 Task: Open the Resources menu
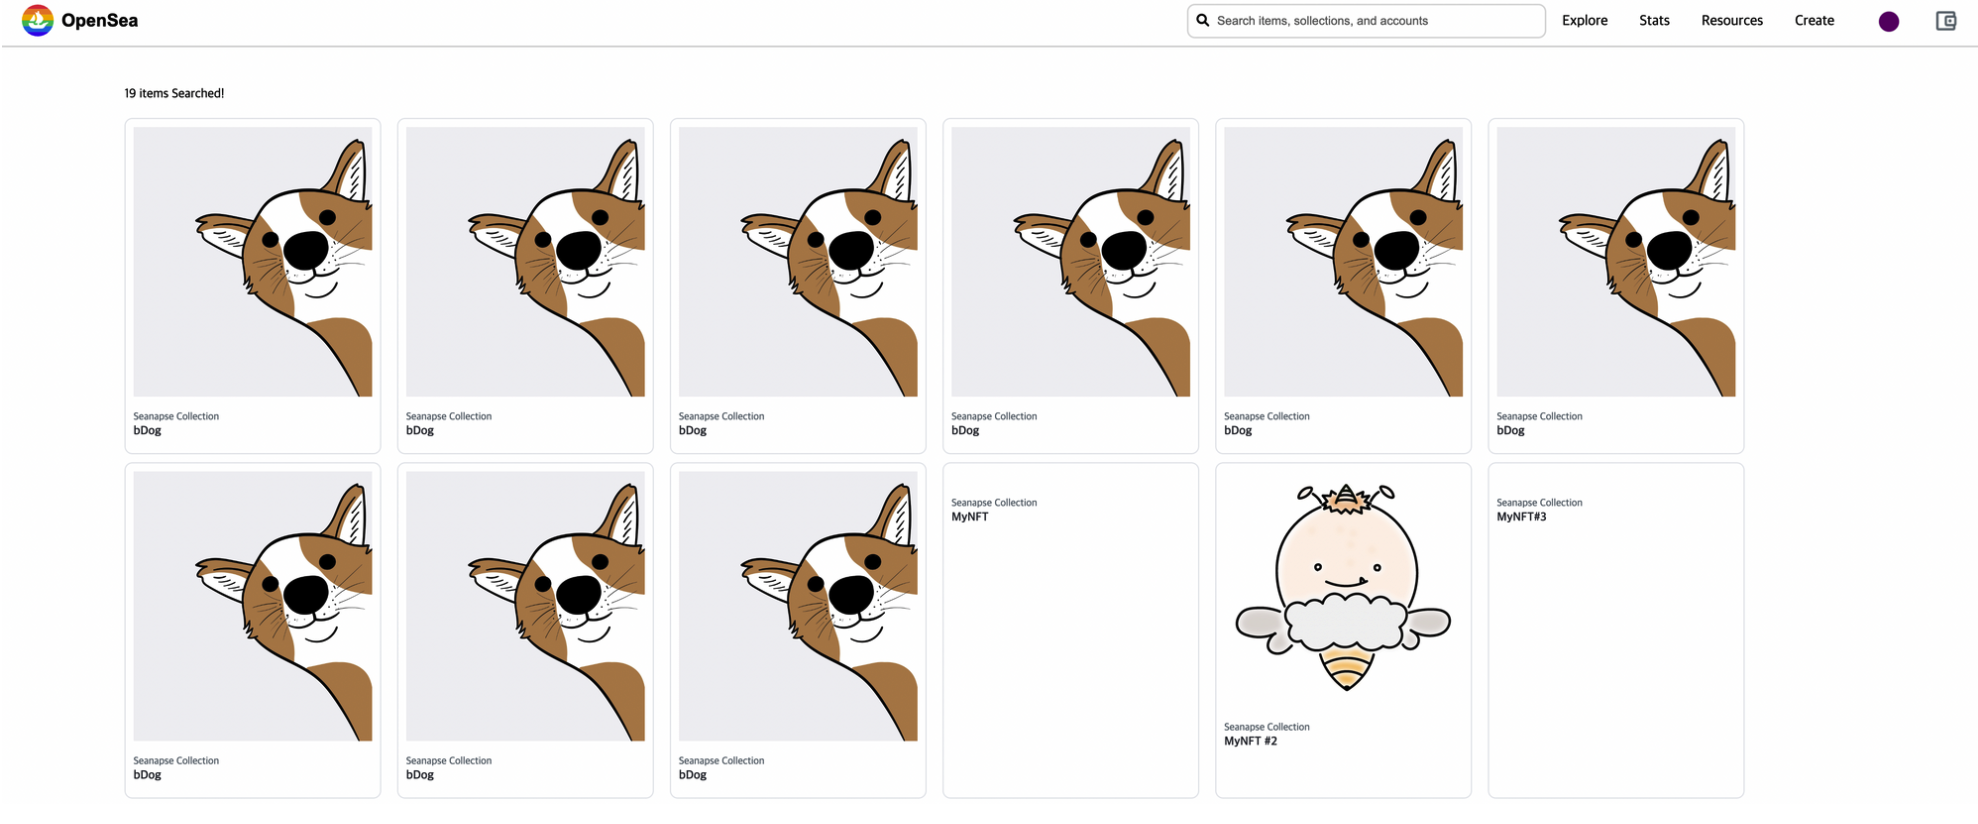1731,20
